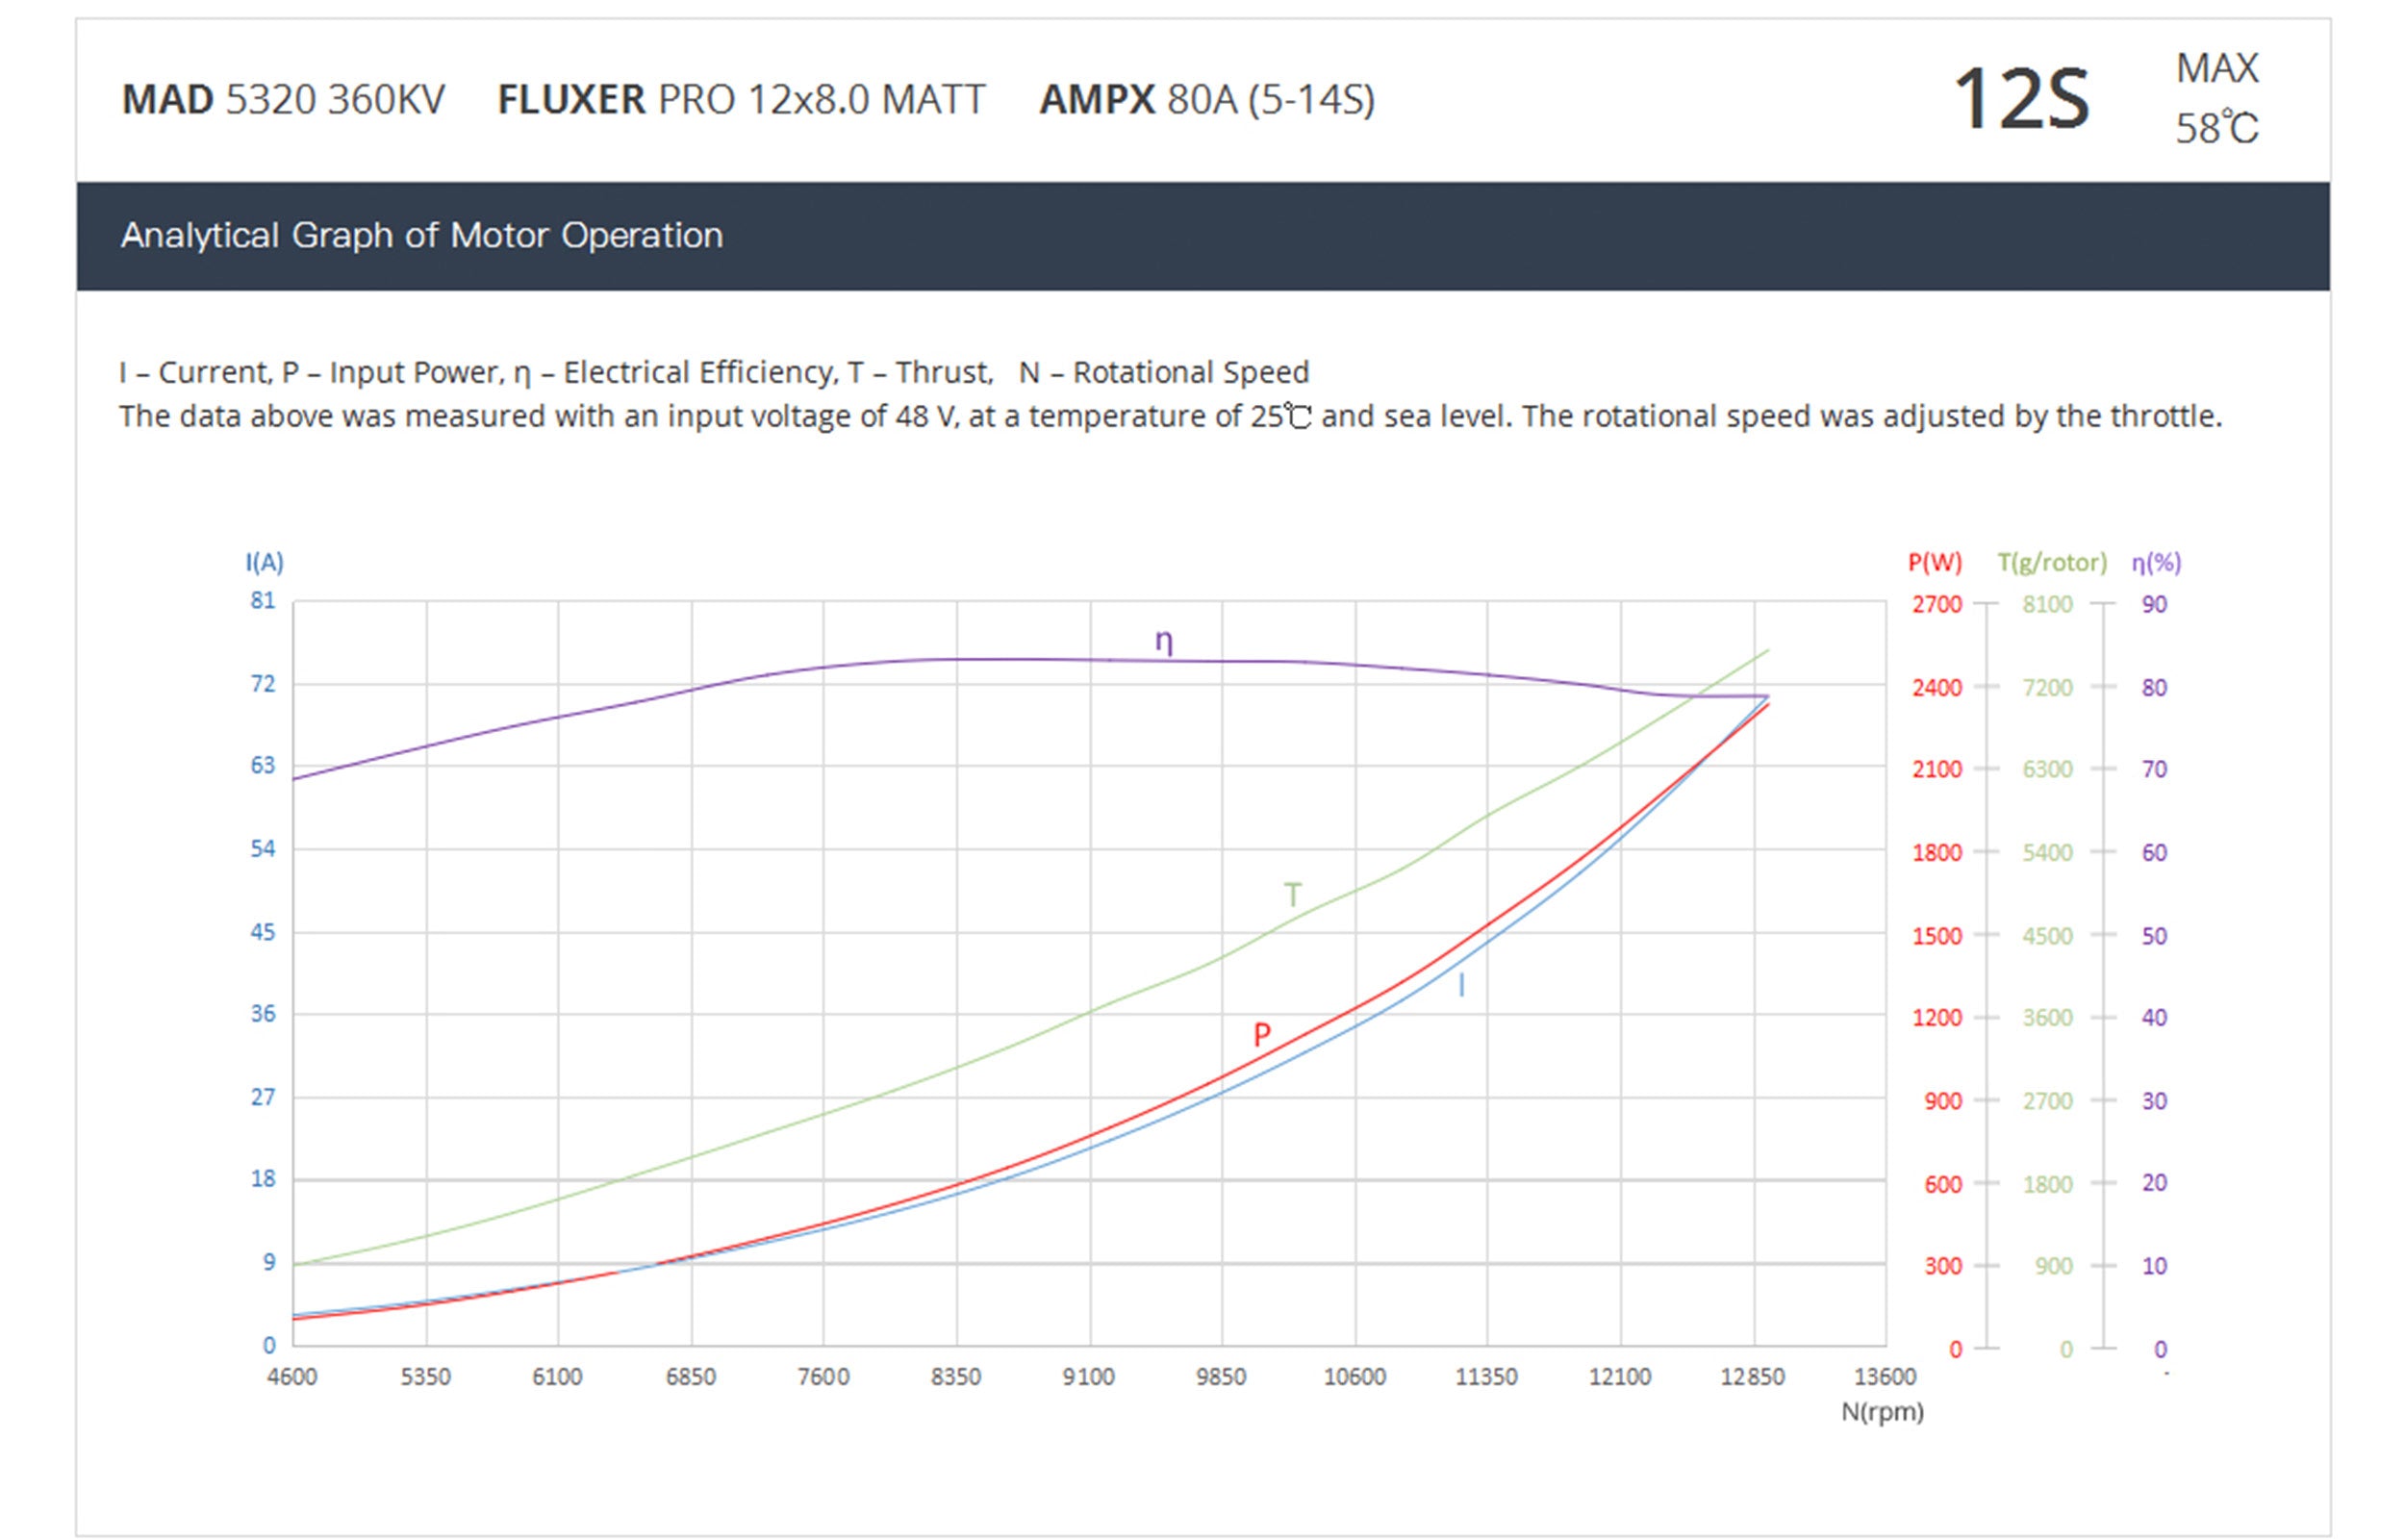This screenshot has width=2405, height=1540.
Task: Click the AMPX 80A (5-14S) text
Action: [1206, 100]
